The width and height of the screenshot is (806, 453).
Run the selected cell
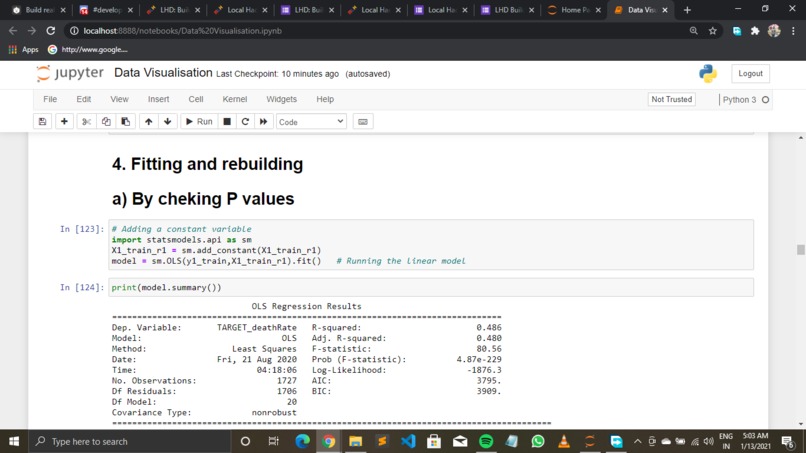[199, 122]
